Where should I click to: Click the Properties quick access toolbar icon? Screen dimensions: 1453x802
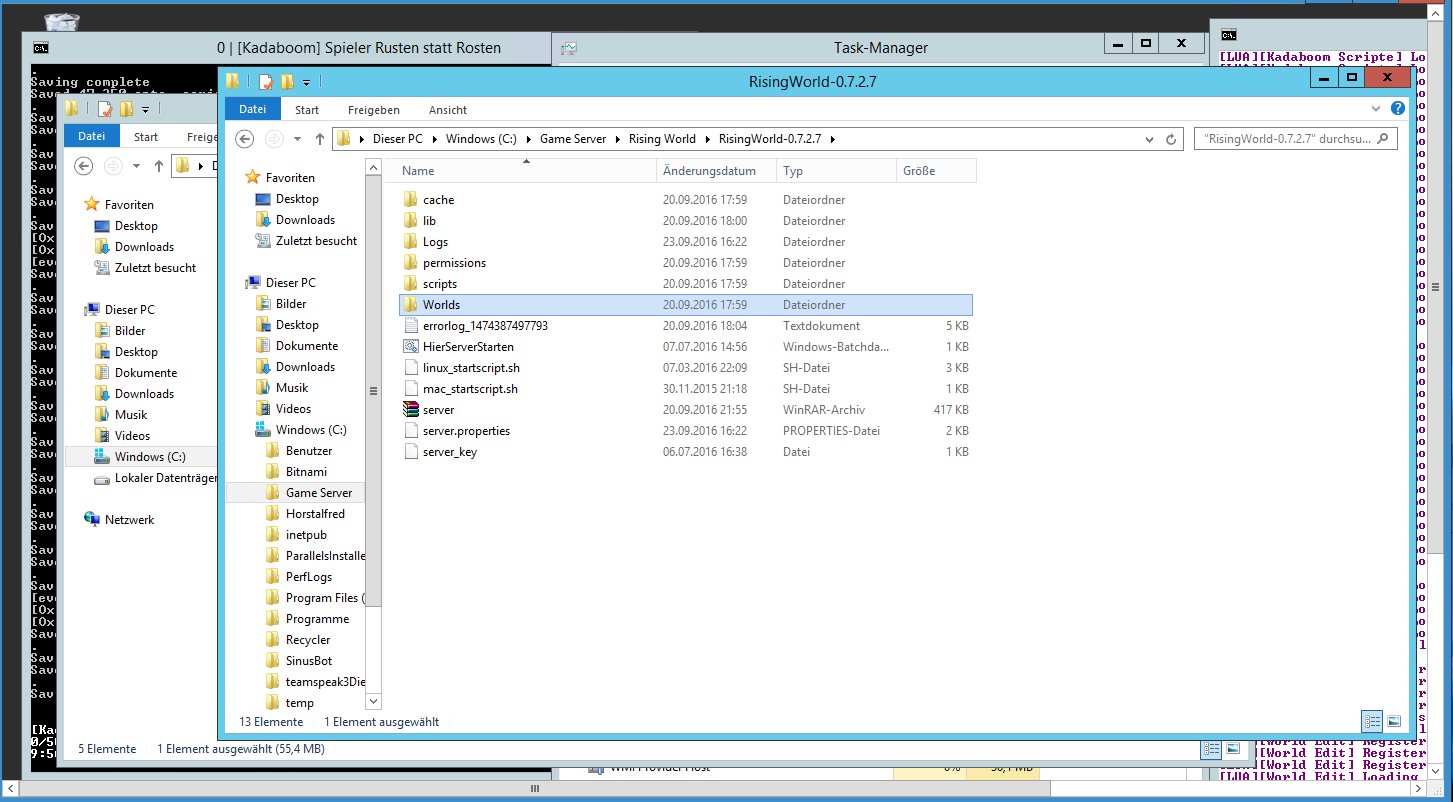[x=265, y=82]
